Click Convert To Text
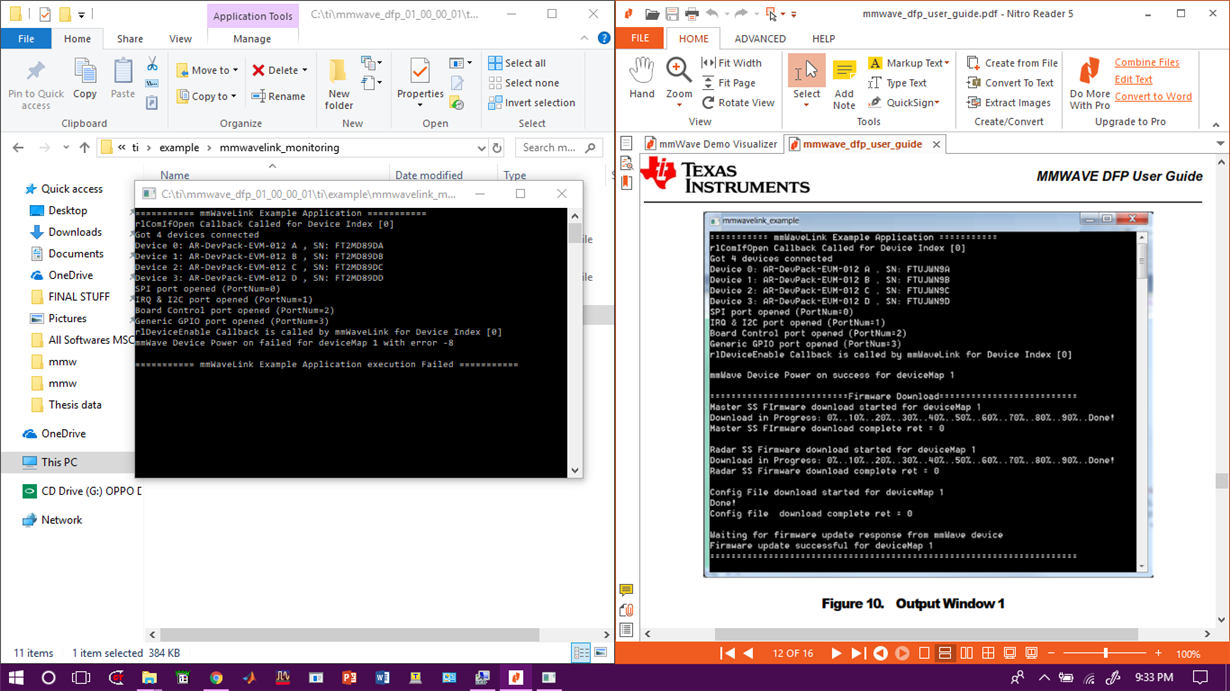This screenshot has width=1230, height=691. coord(1010,83)
